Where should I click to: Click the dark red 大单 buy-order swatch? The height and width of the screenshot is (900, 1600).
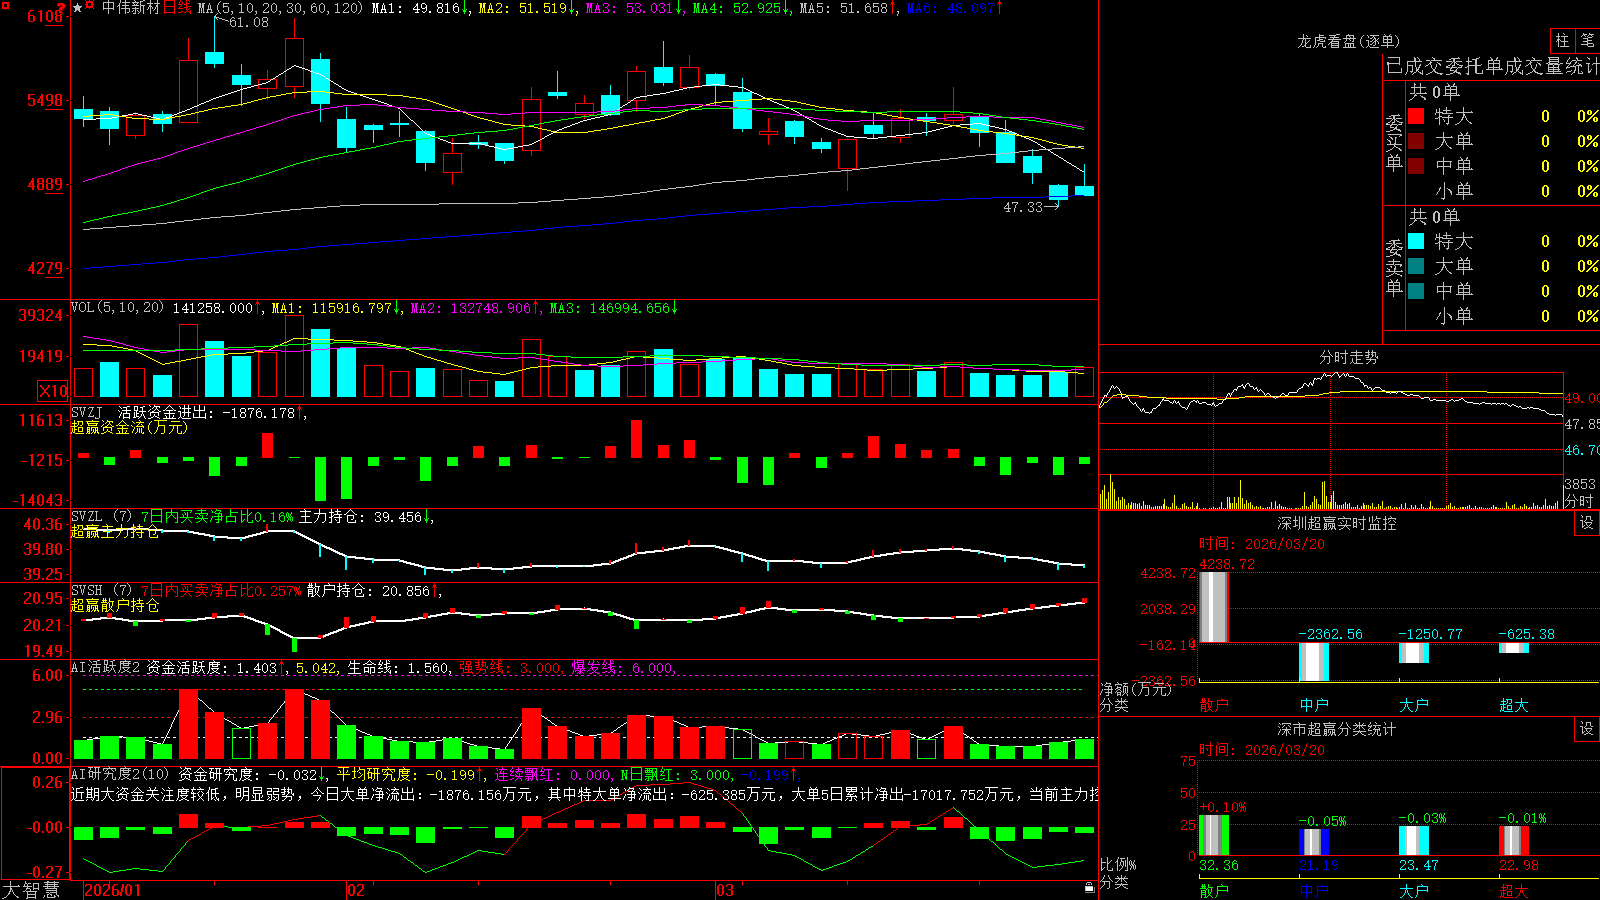[x=1416, y=141]
